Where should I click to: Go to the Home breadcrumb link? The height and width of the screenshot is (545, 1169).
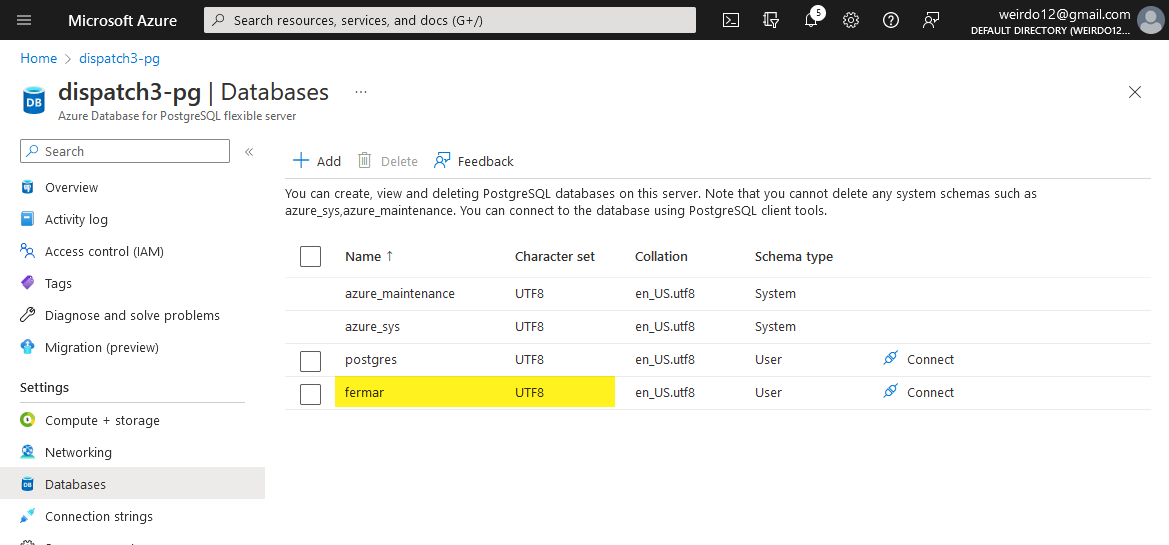coord(39,59)
